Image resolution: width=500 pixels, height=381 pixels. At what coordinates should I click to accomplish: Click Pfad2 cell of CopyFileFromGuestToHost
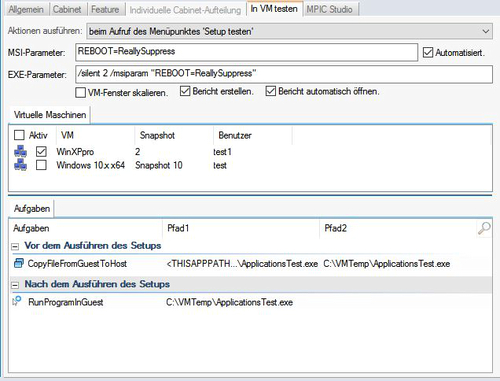[x=387, y=264]
